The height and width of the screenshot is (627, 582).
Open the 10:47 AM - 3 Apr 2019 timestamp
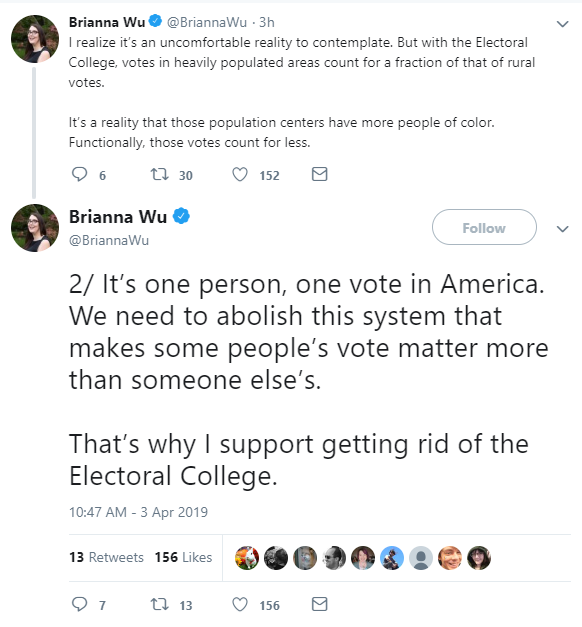[x=138, y=512]
